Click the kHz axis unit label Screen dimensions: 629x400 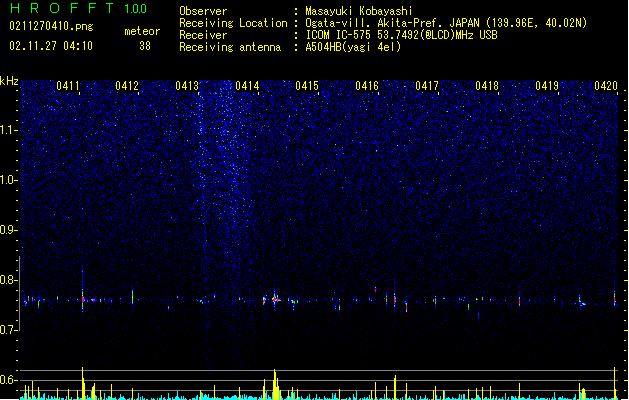click(9, 81)
